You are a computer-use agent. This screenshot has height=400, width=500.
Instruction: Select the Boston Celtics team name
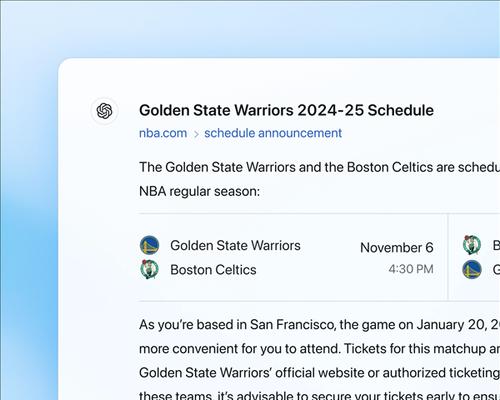tap(213, 270)
